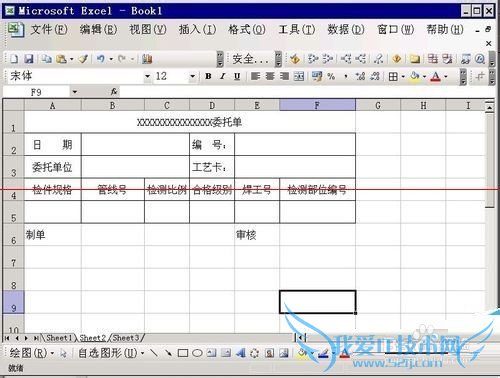Open the Name Box dropdown
The height and width of the screenshot is (378, 500).
(74, 92)
